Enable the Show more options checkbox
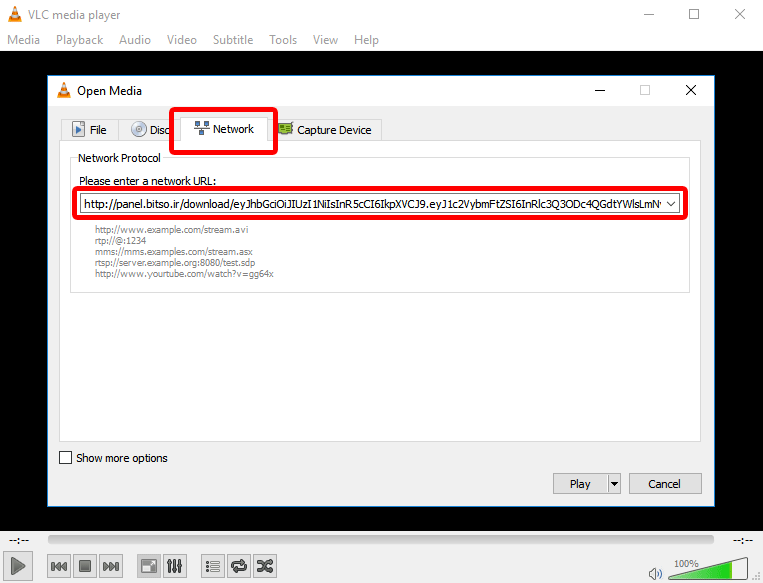This screenshot has height=583, width=763. 66,458
